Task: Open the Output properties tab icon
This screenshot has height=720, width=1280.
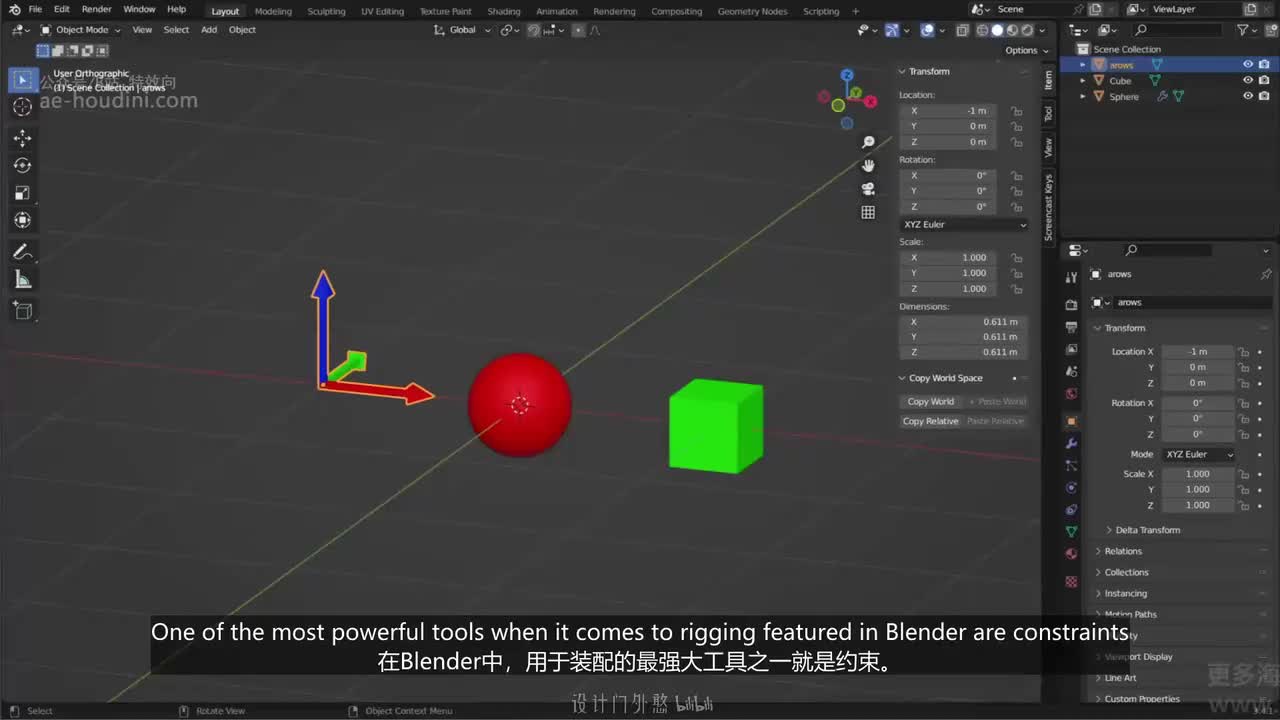Action: [x=1071, y=327]
